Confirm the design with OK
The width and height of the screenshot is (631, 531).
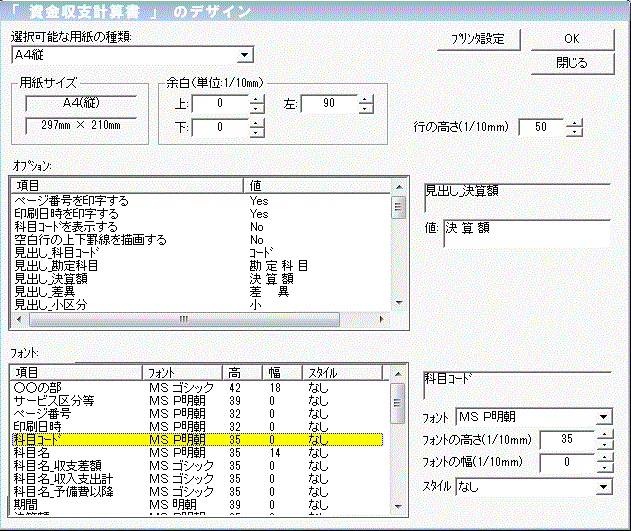tap(572, 39)
